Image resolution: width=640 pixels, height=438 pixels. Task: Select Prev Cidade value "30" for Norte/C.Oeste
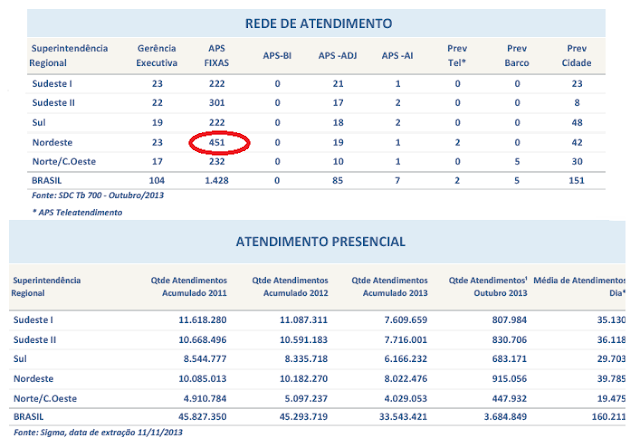577,162
